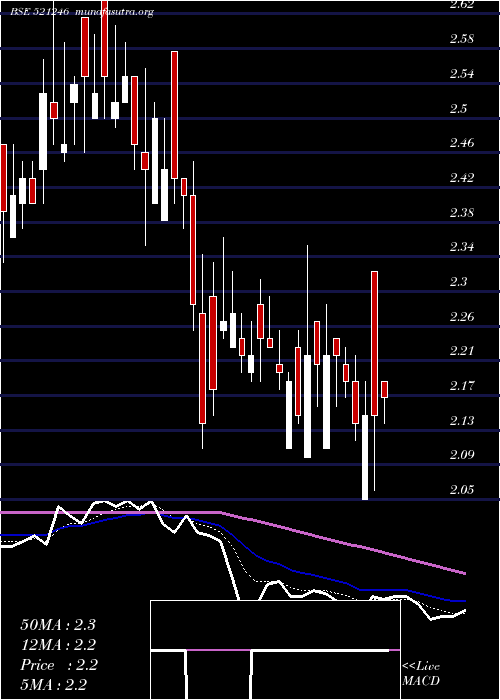Click the BSE 521246 ticker label
Viewport: 500px width, 700px height.
tap(39, 12)
